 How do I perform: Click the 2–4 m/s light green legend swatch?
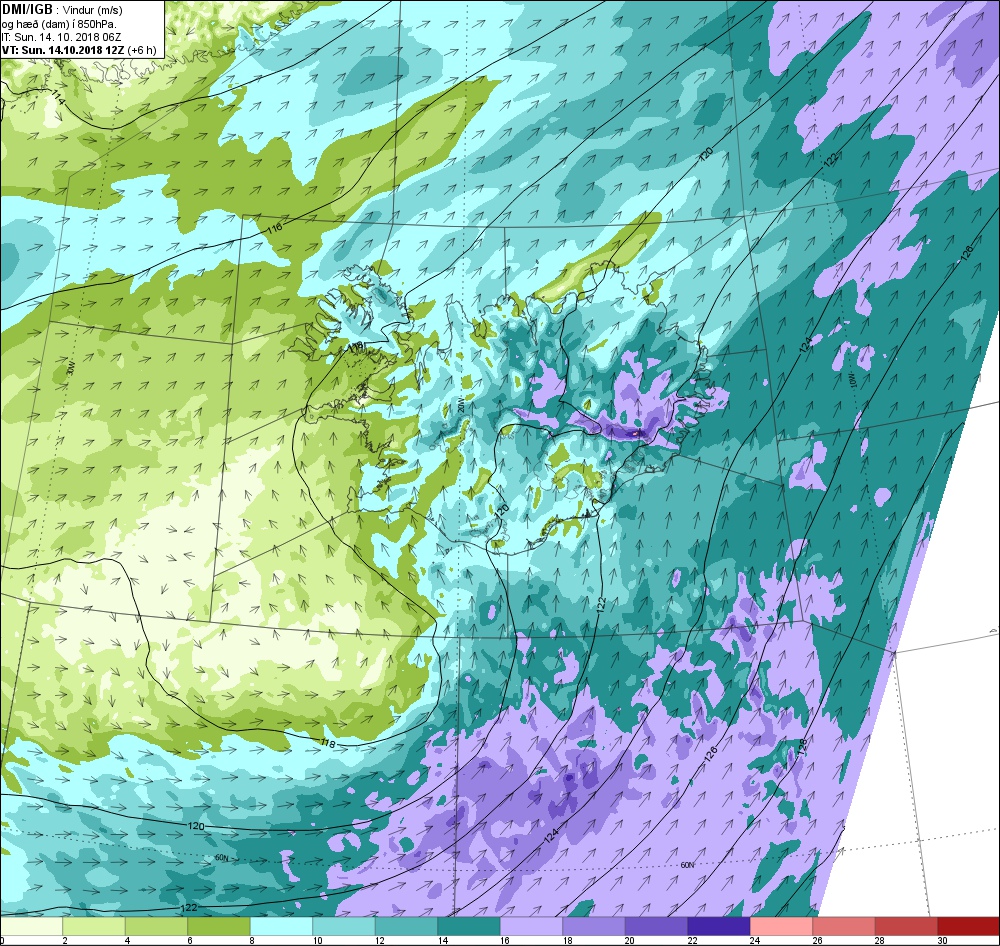[94, 926]
